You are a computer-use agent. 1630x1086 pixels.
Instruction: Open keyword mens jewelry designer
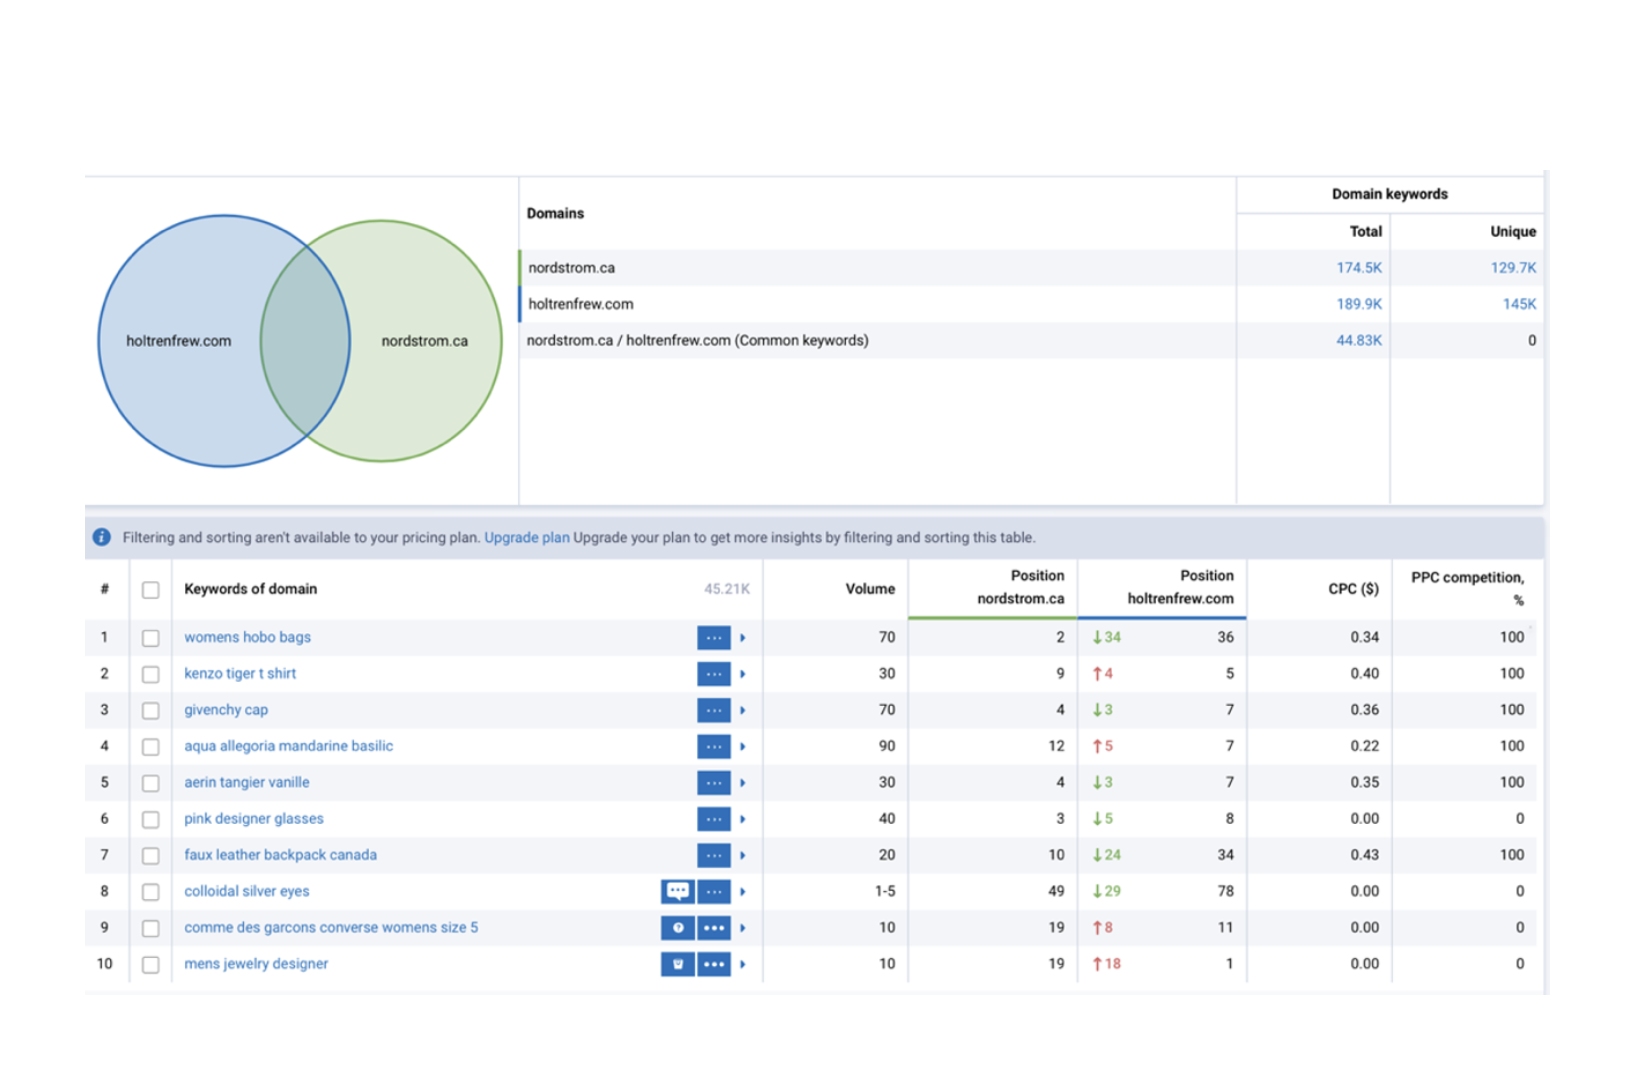(256, 964)
